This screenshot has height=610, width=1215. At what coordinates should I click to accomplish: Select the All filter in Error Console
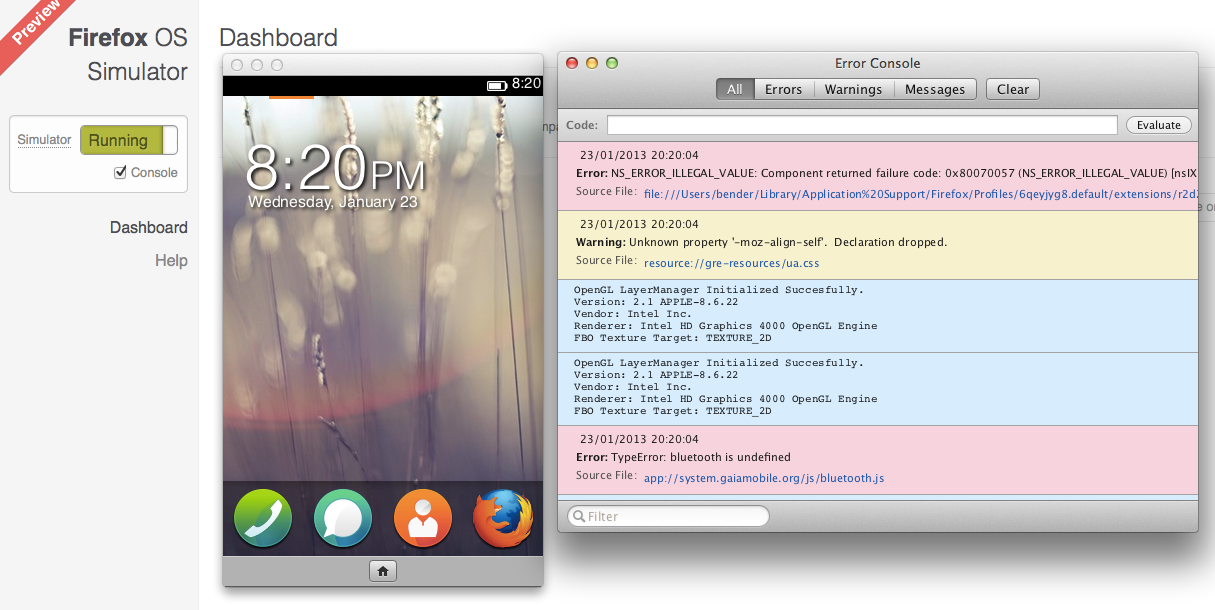pyautogui.click(x=735, y=89)
